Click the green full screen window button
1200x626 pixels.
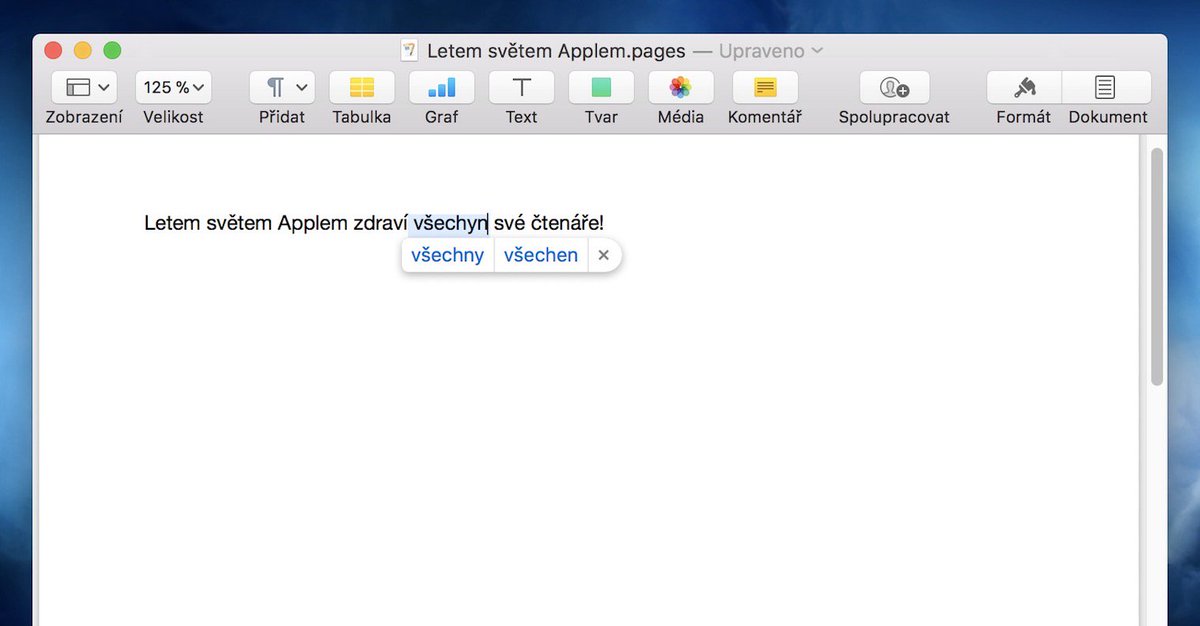(112, 50)
